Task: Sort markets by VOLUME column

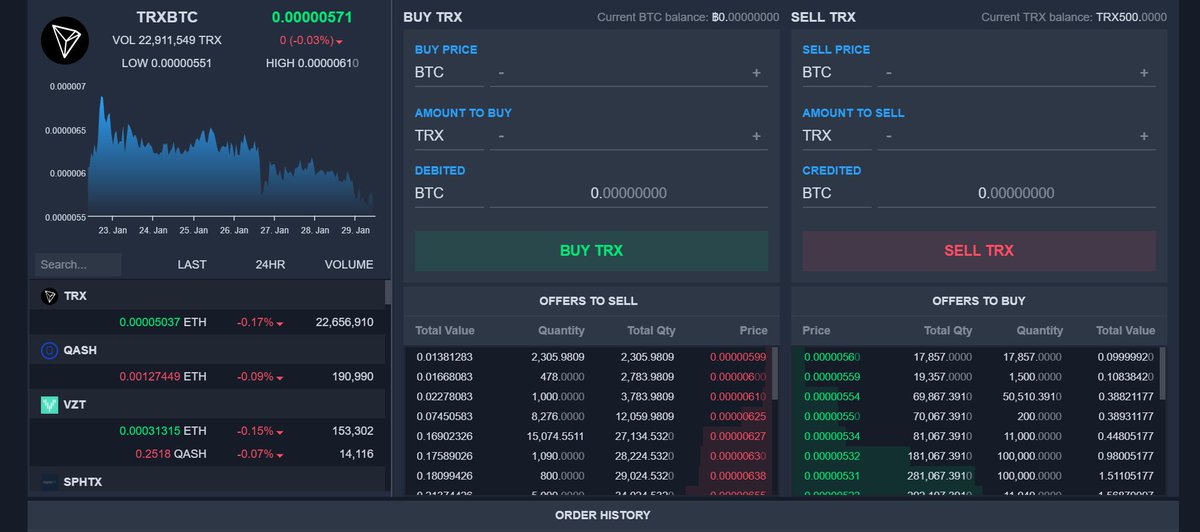Action: pos(349,265)
